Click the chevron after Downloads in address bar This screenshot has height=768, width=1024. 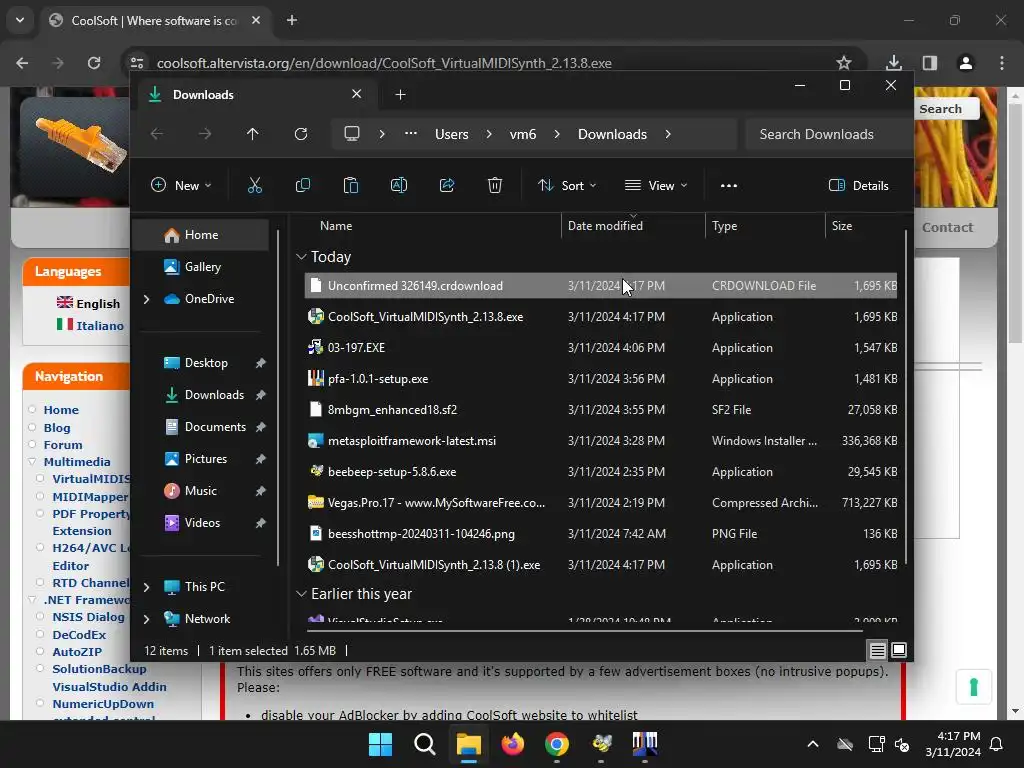pyautogui.click(x=667, y=134)
